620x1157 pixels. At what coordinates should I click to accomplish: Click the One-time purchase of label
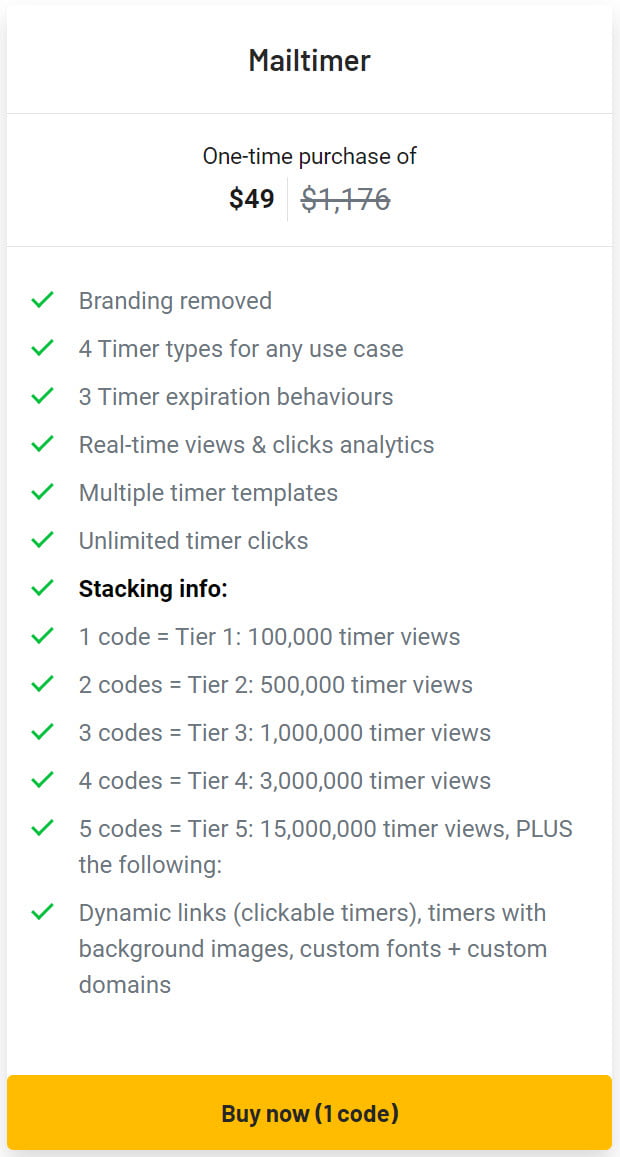pos(310,156)
